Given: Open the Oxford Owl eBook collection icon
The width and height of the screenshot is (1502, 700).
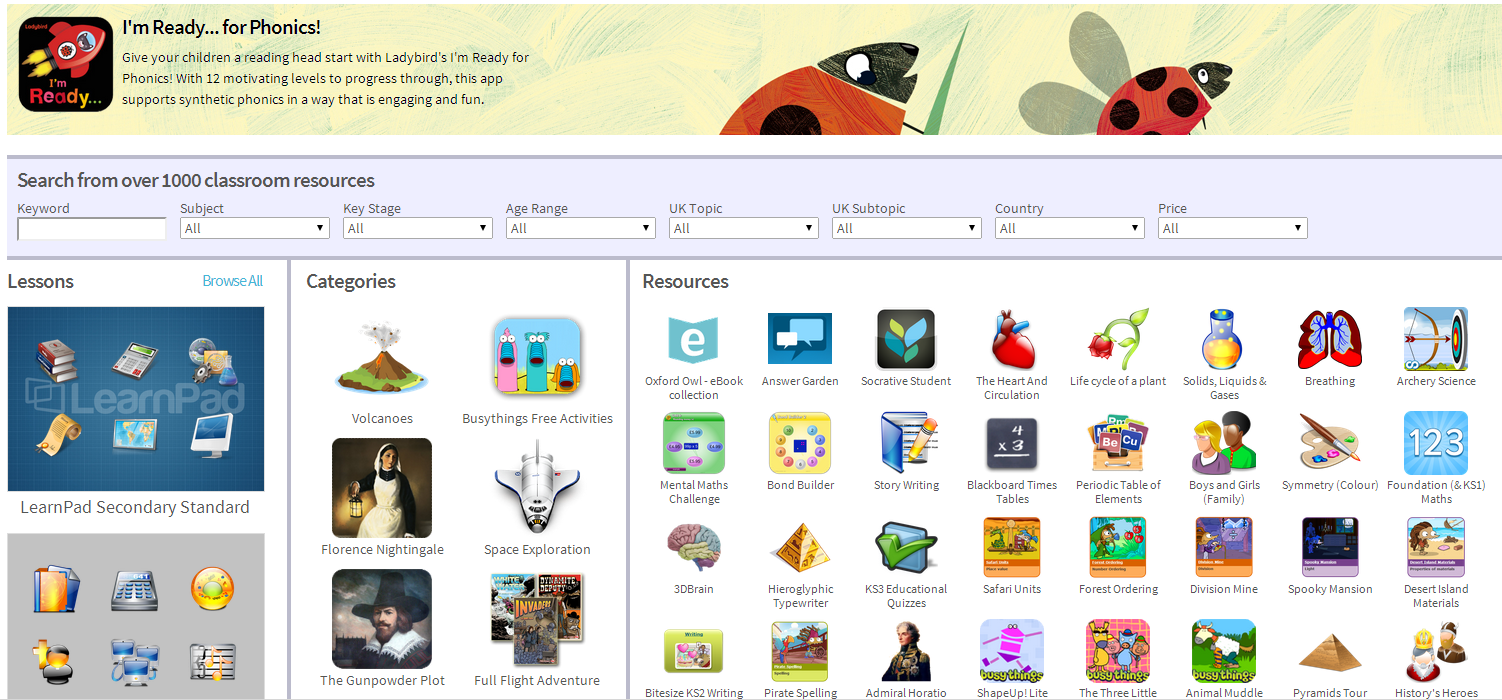Looking at the screenshot, I should 693,339.
